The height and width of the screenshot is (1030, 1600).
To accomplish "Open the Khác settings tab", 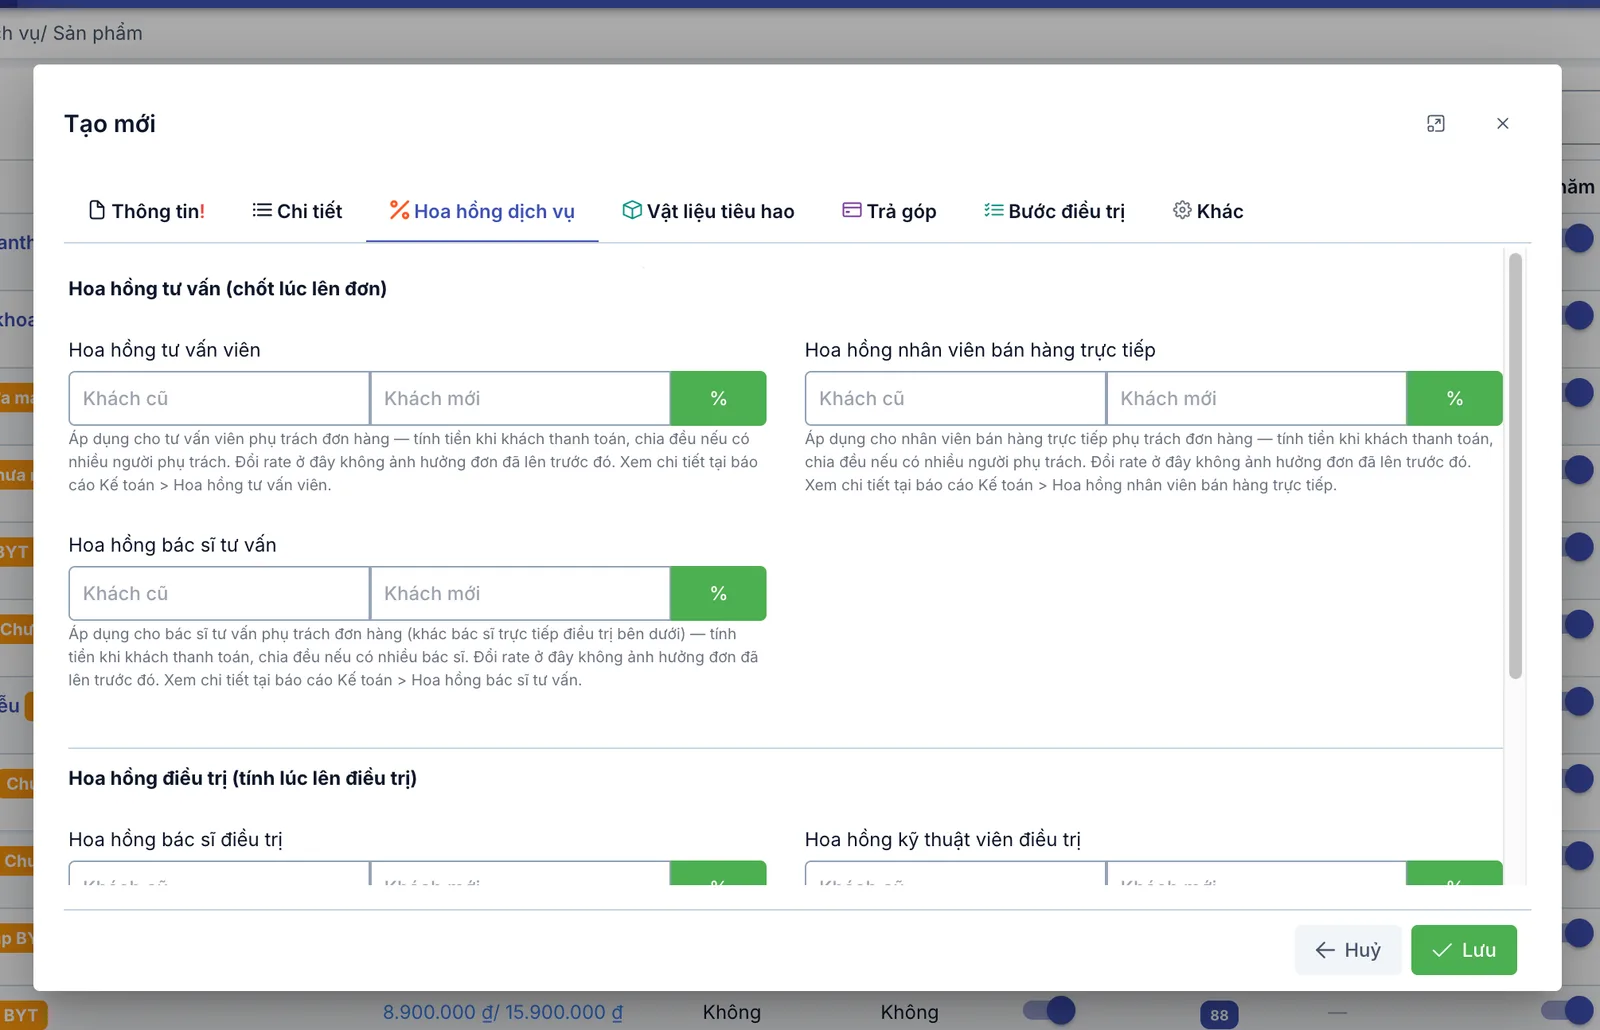I will pyautogui.click(x=1208, y=211).
